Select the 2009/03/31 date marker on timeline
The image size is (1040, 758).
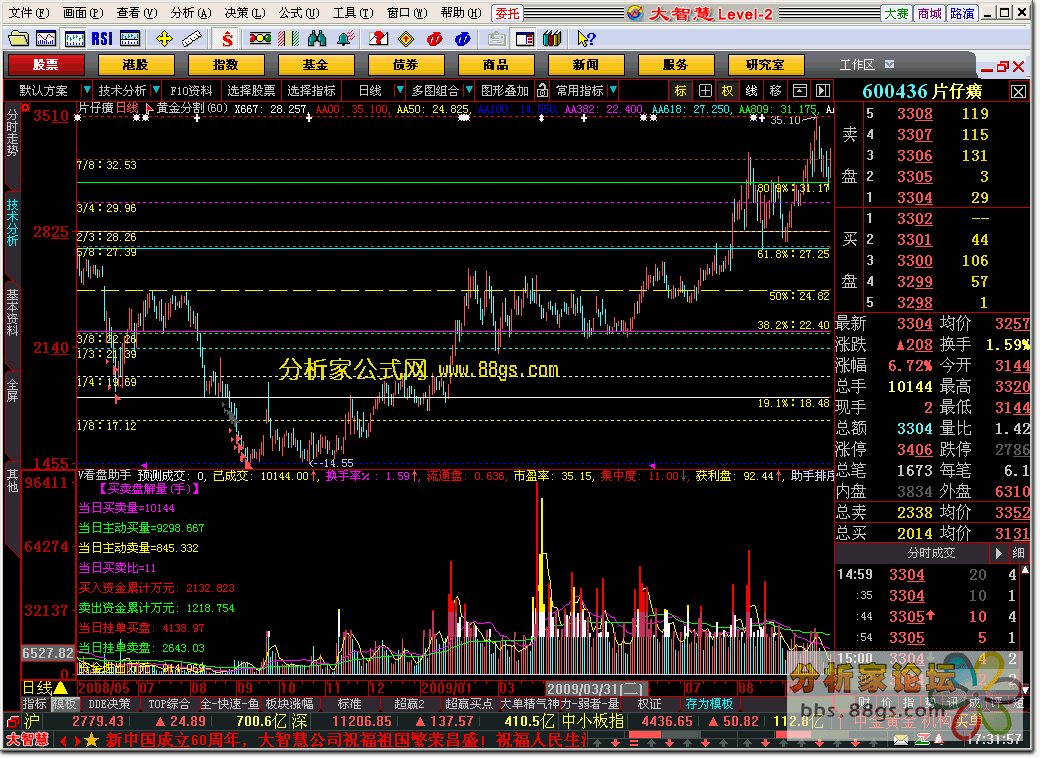click(594, 689)
